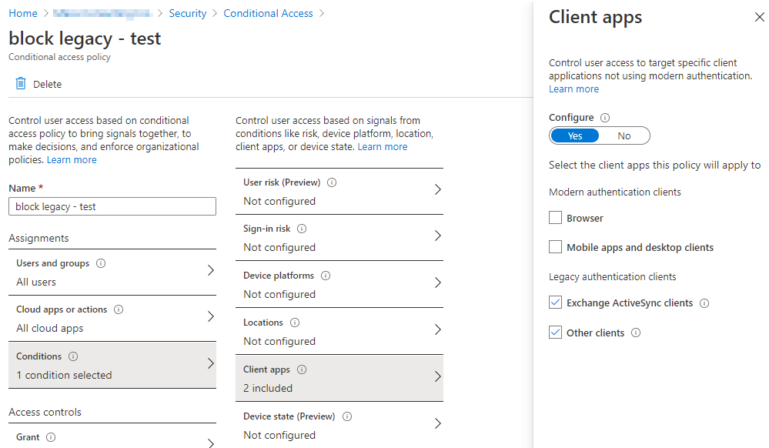This screenshot has height=448, width=769.
Task: Navigate to Security breadcrumb
Action: (x=188, y=13)
